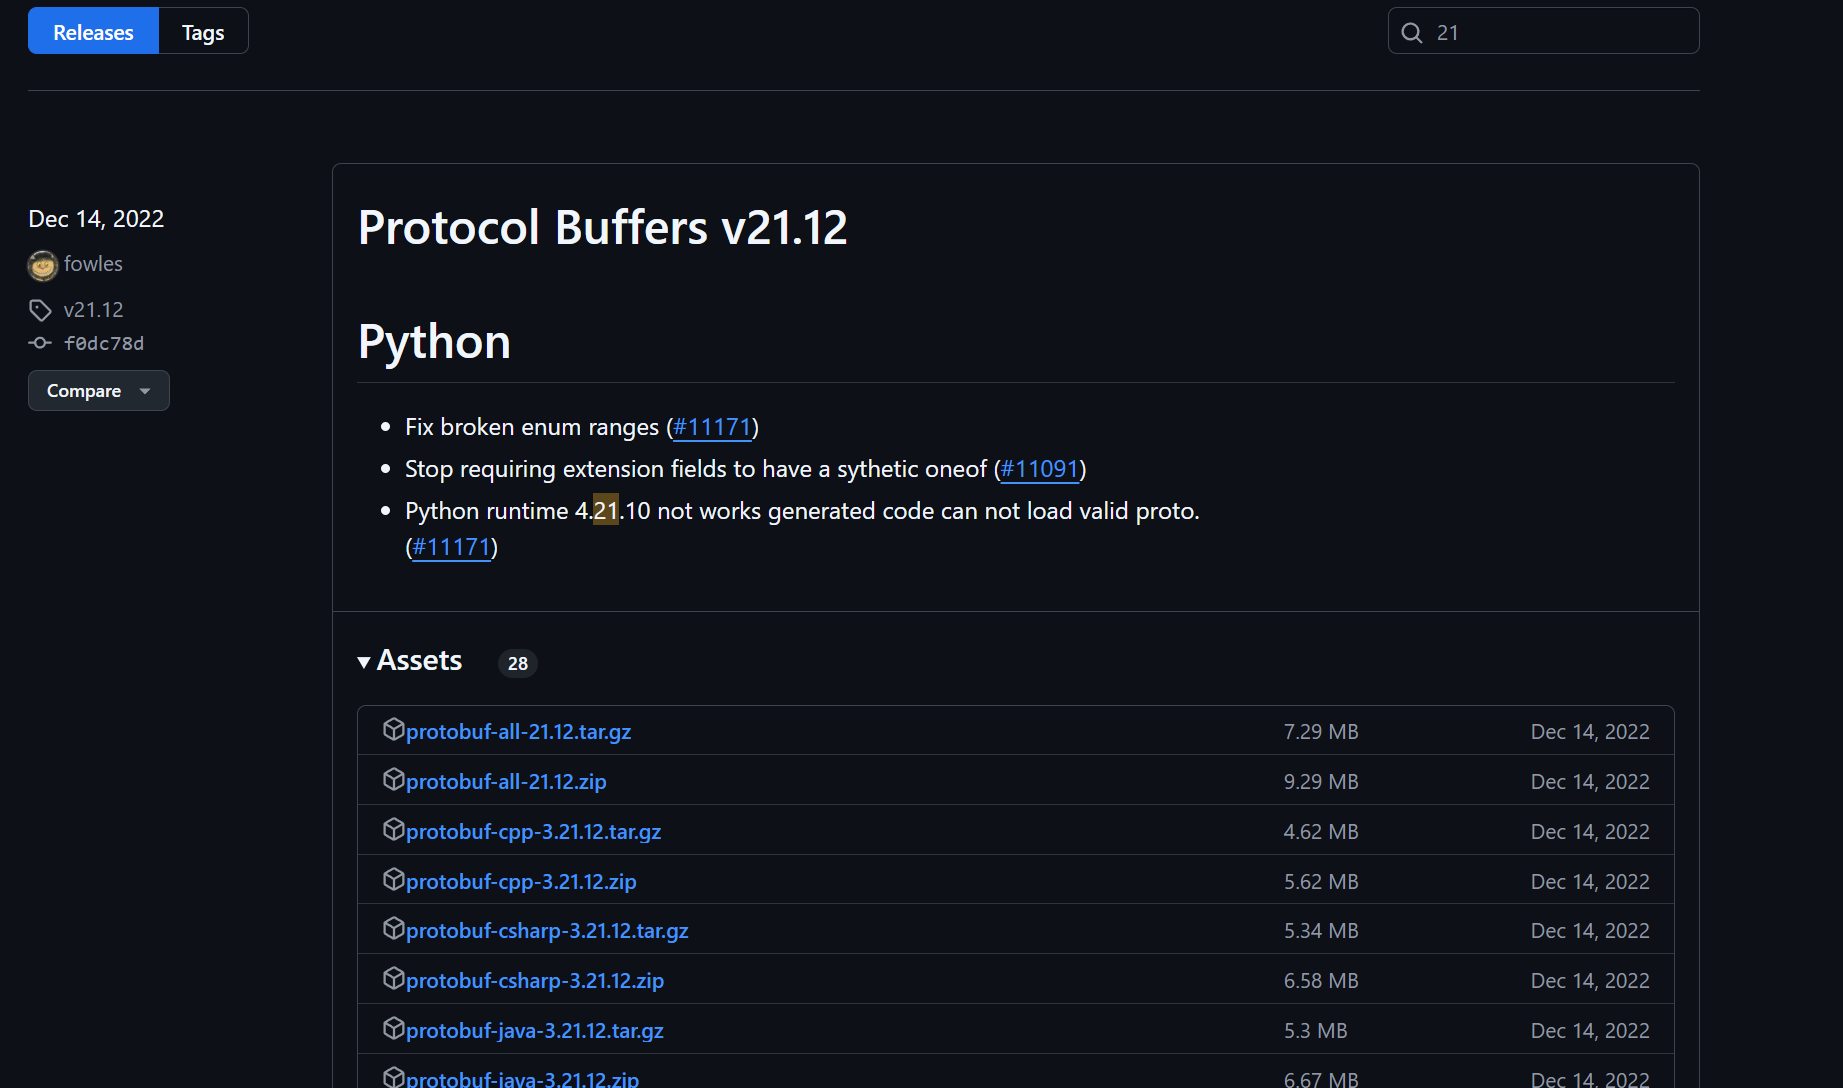Open the #11171 link after enum ranges

[x=712, y=427]
